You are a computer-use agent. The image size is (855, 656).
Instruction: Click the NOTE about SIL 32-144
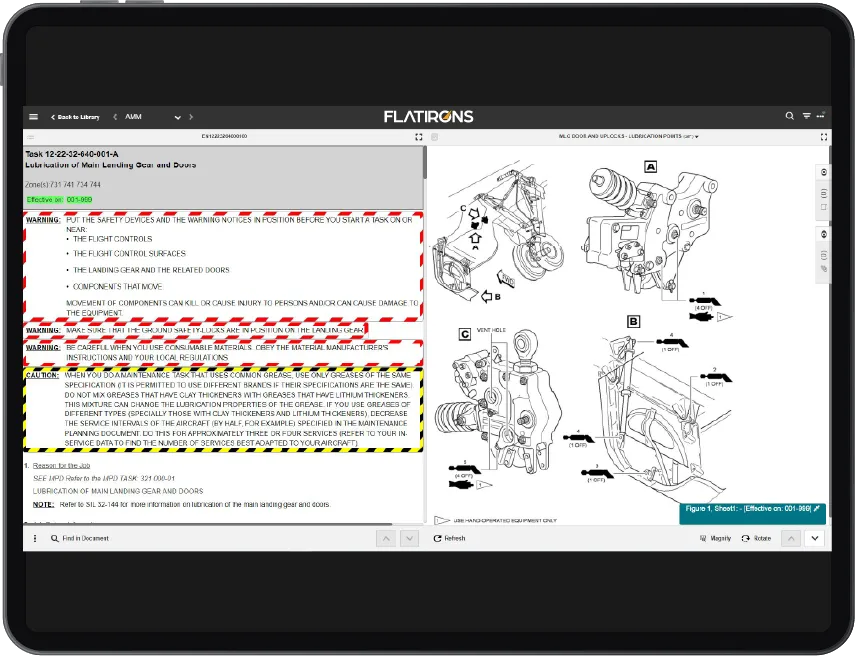tap(182, 504)
